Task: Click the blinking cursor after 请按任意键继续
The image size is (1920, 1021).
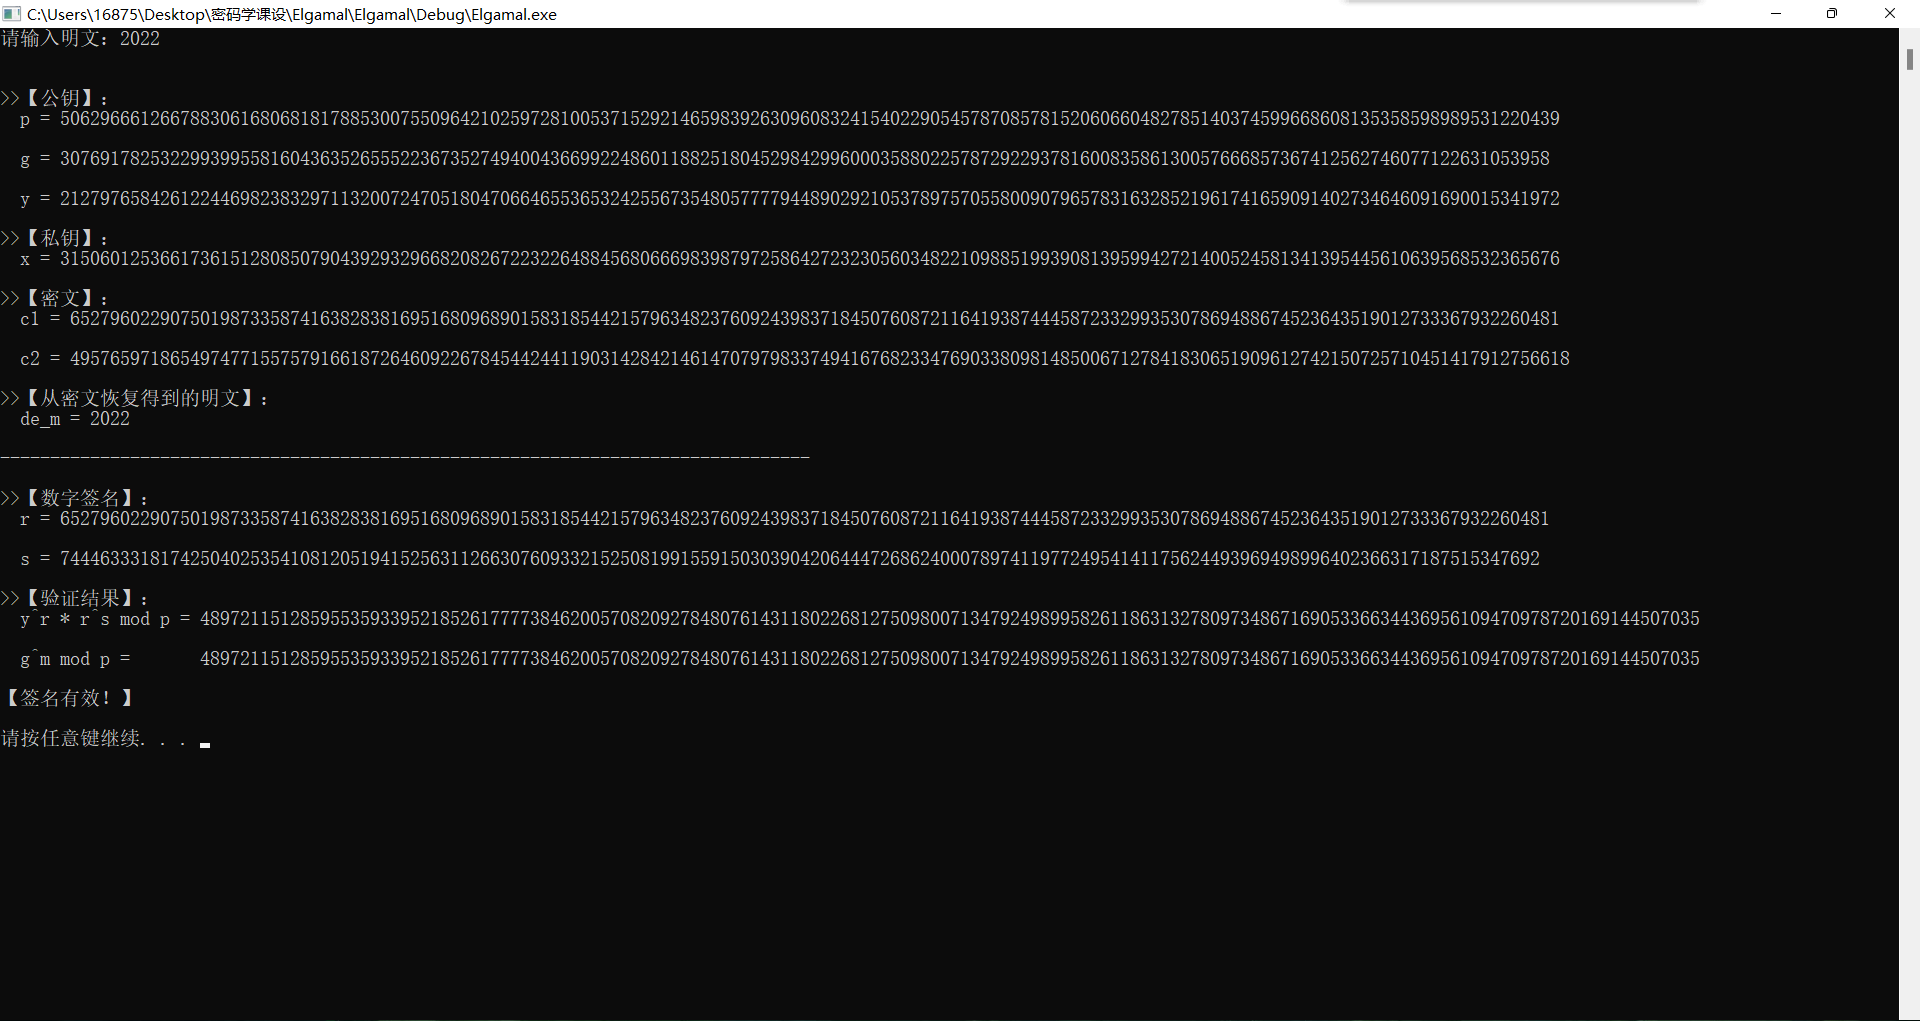Action: (x=205, y=744)
